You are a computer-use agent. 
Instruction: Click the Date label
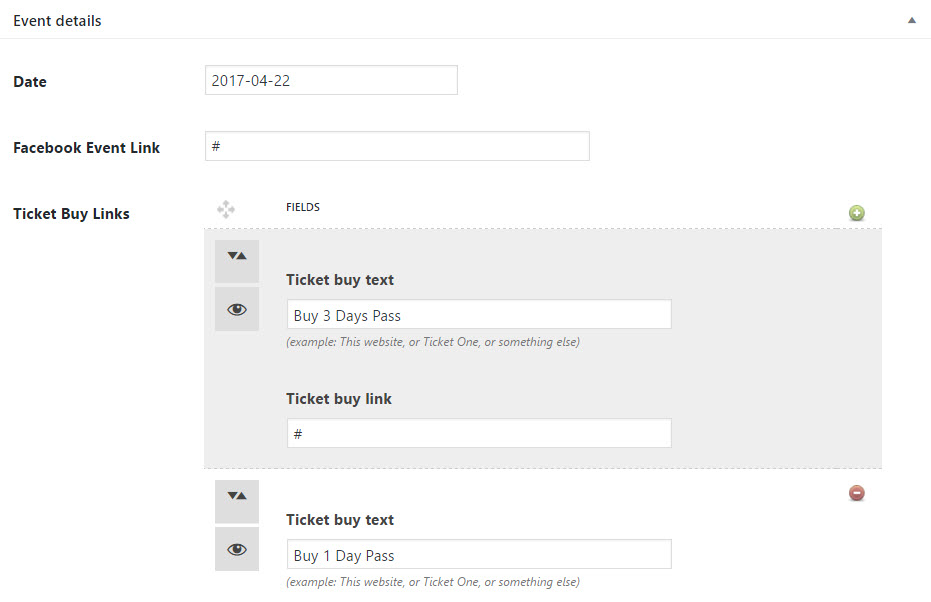(x=30, y=82)
